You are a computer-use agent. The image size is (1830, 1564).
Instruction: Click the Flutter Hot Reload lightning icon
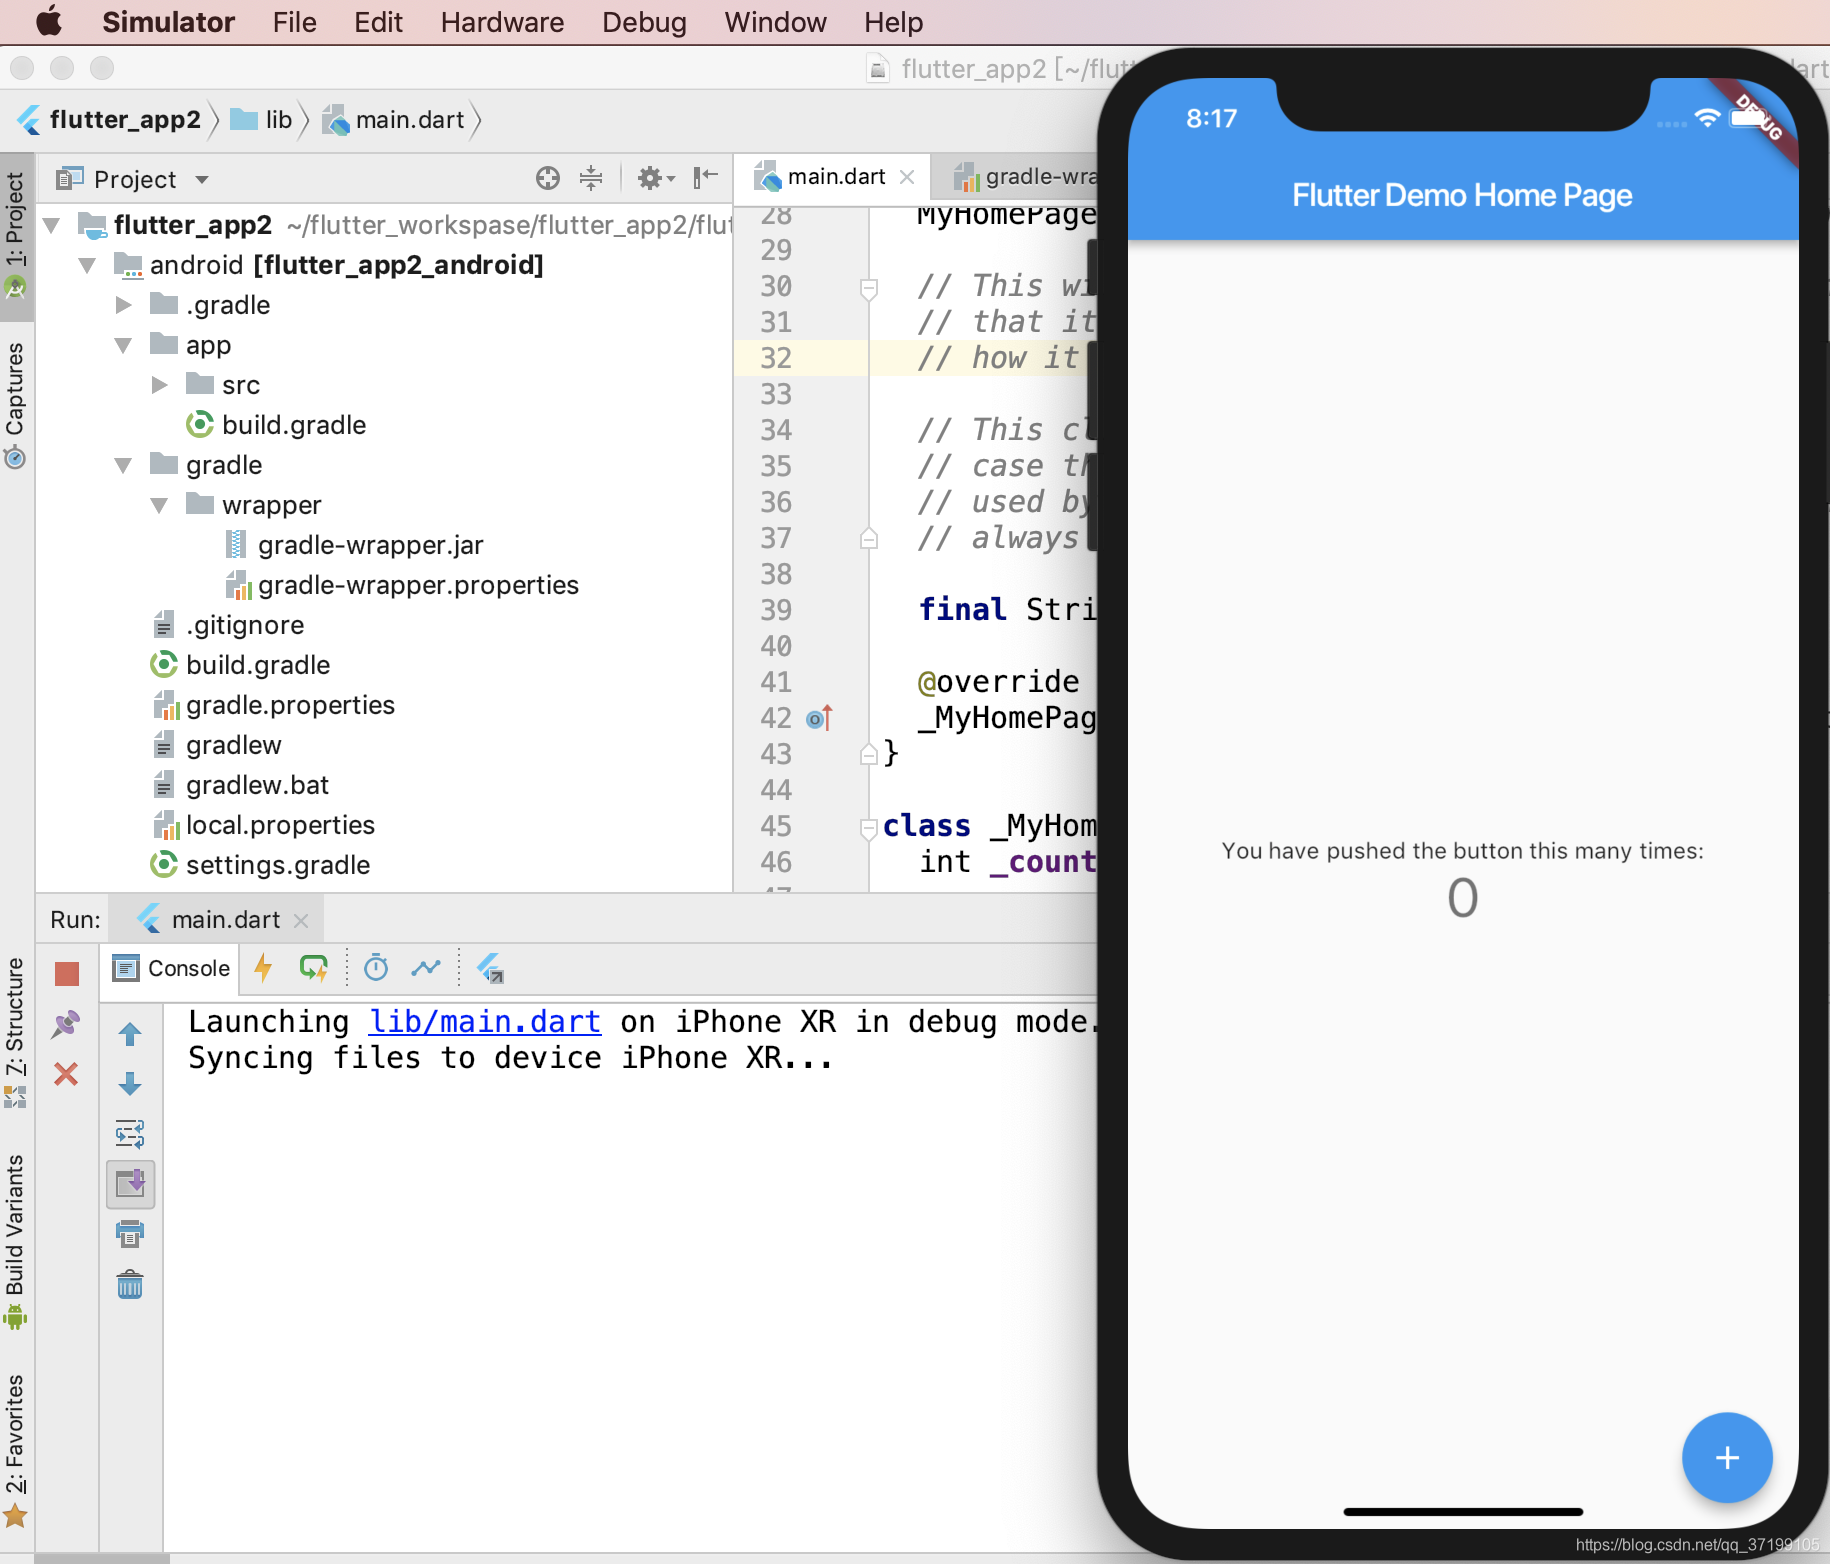pyautogui.click(x=264, y=968)
